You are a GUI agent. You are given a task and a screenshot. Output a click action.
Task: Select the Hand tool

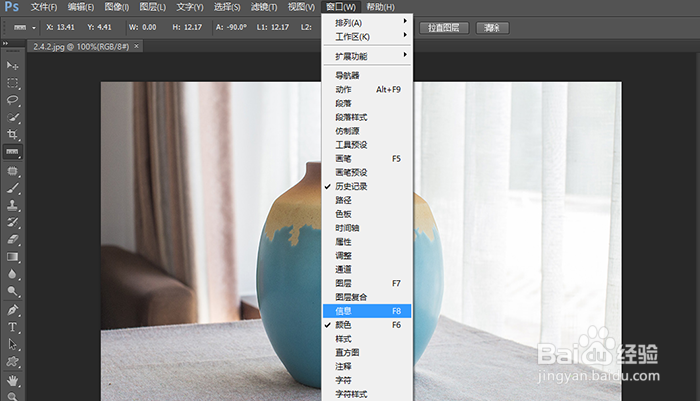(12, 380)
